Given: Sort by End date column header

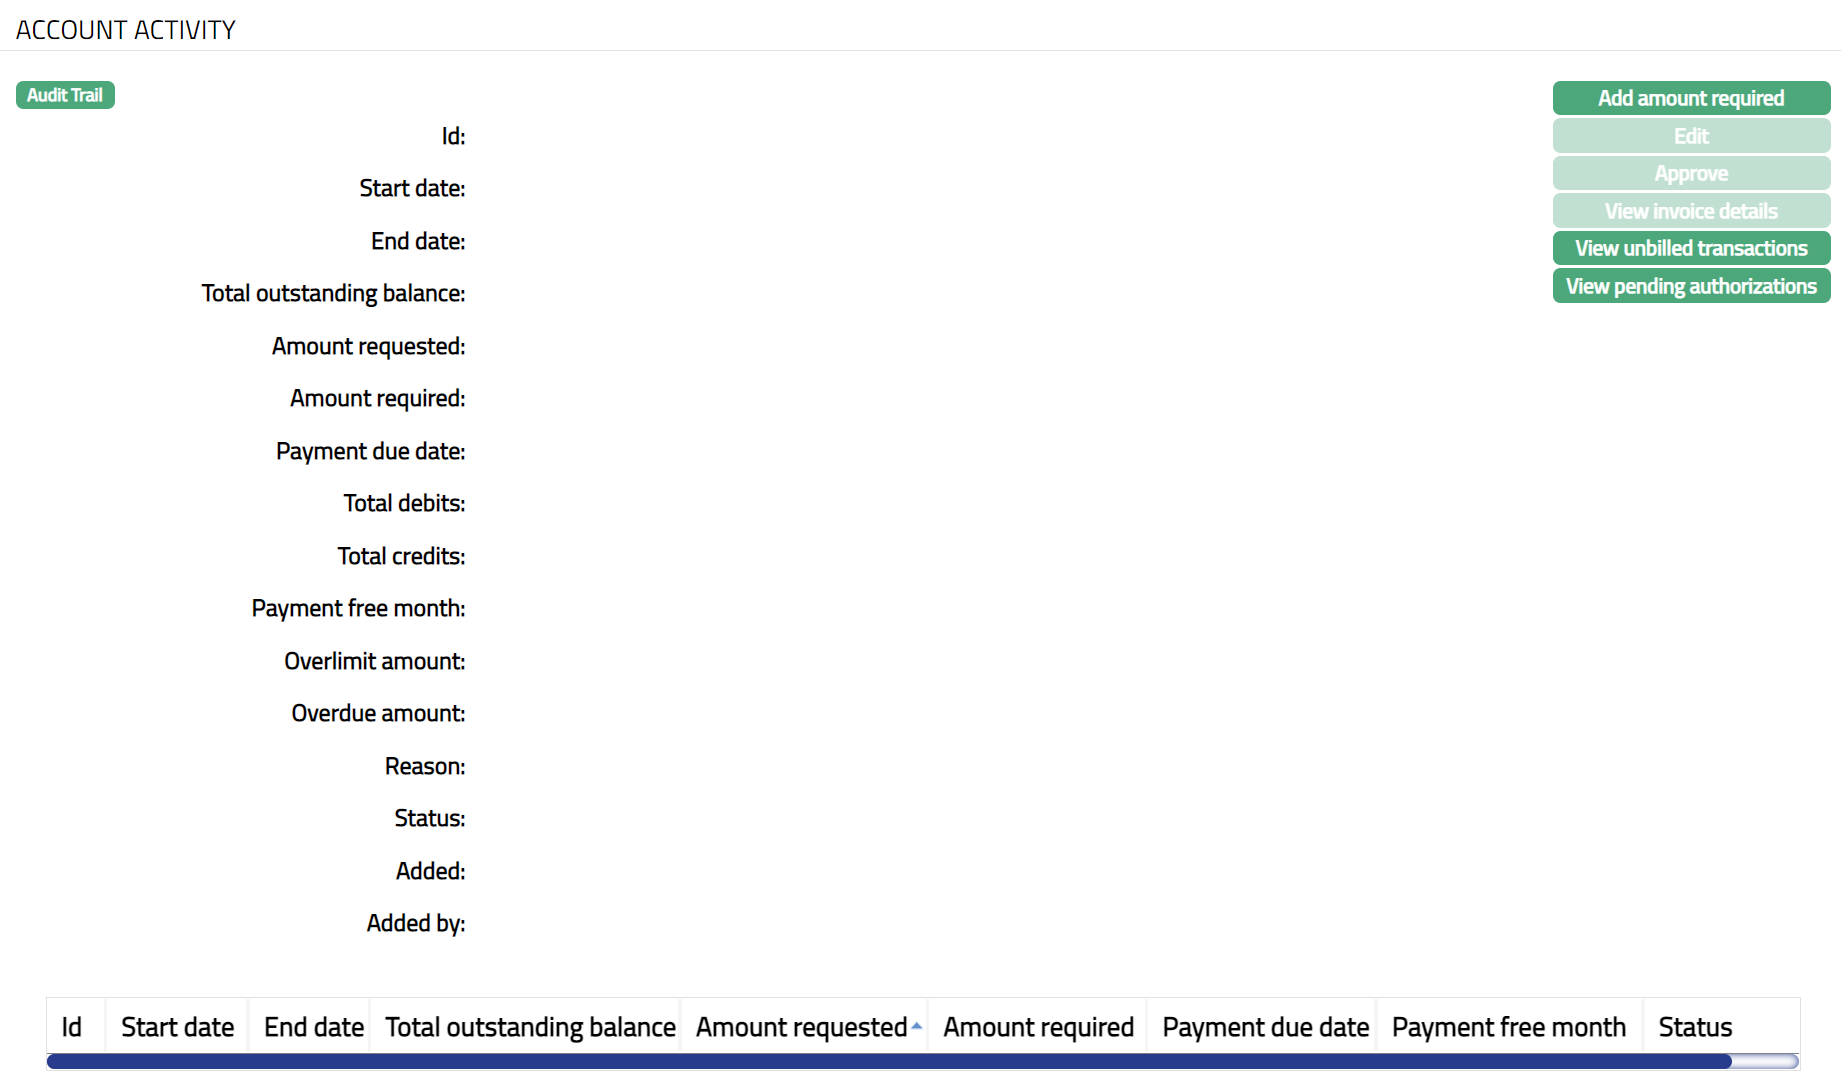Looking at the screenshot, I should pos(313,1027).
